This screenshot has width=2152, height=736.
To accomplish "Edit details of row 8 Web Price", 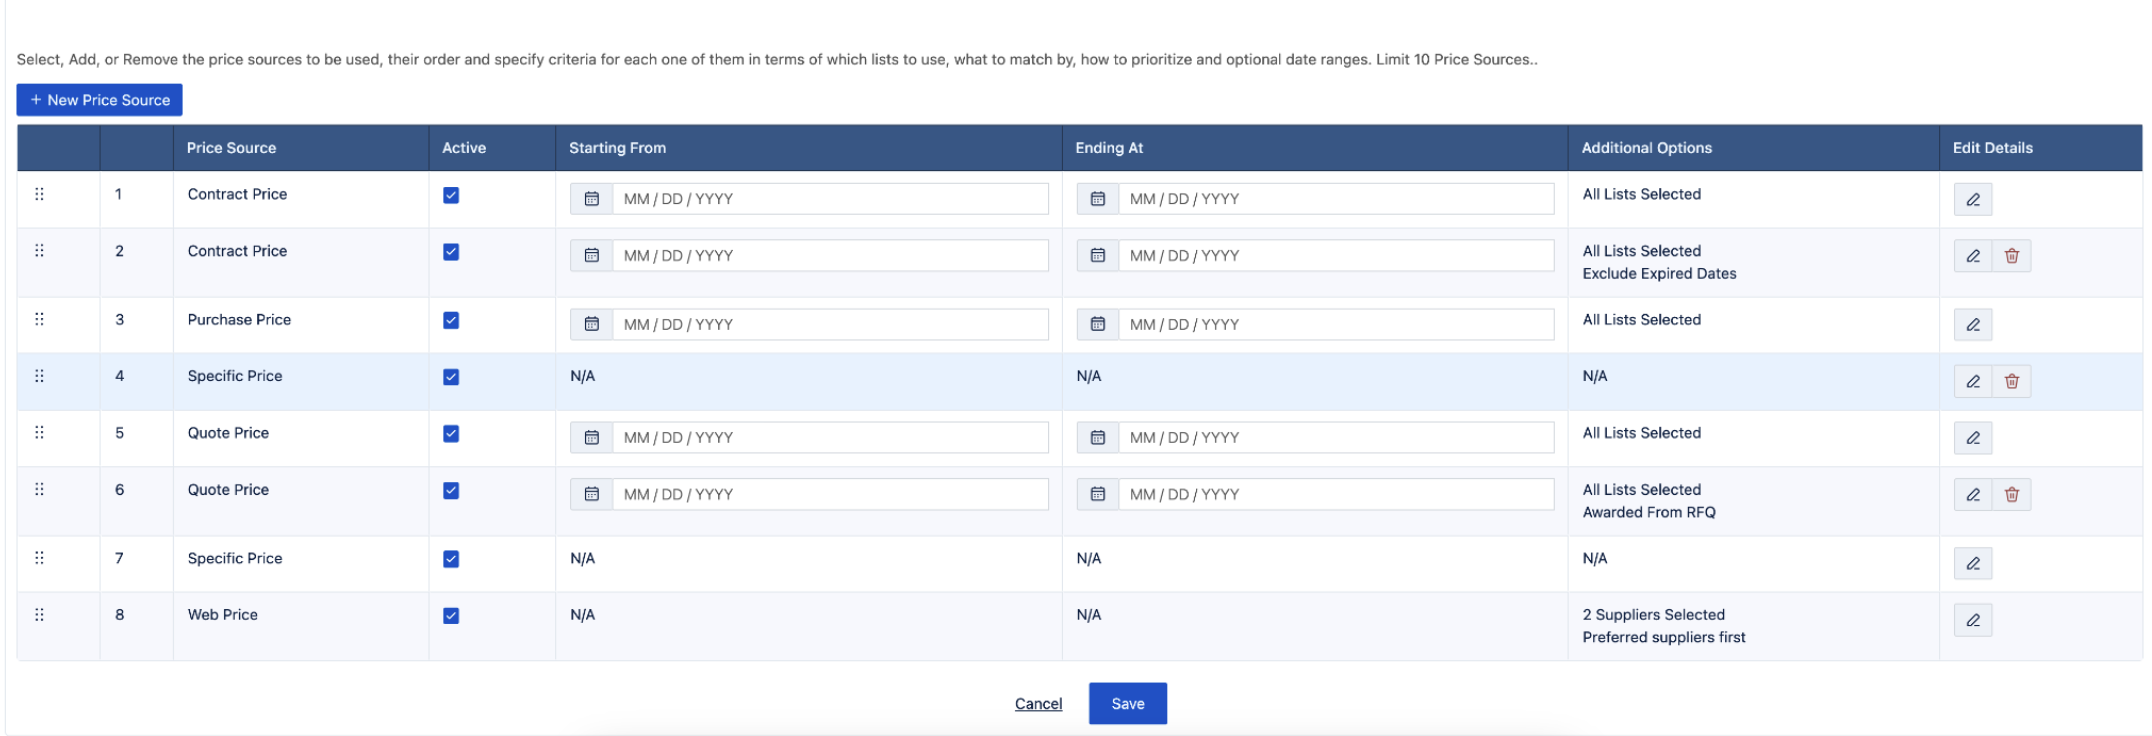I will (1972, 620).
